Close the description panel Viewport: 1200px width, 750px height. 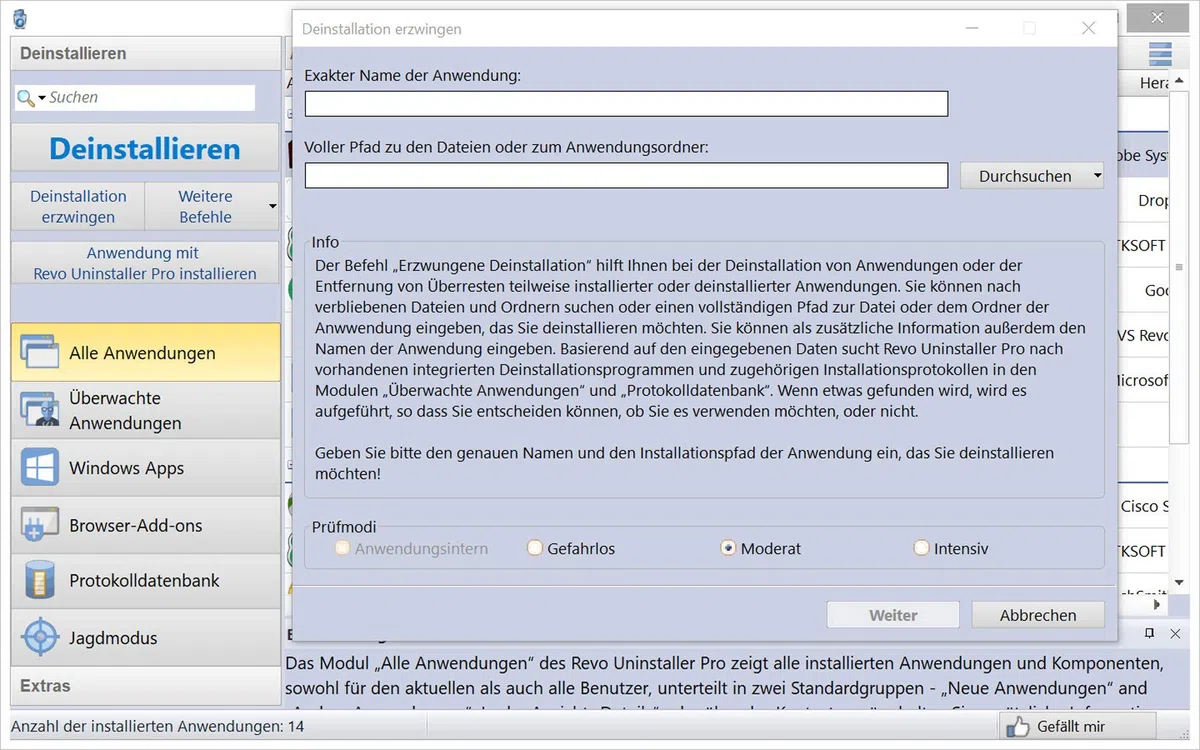(1176, 633)
